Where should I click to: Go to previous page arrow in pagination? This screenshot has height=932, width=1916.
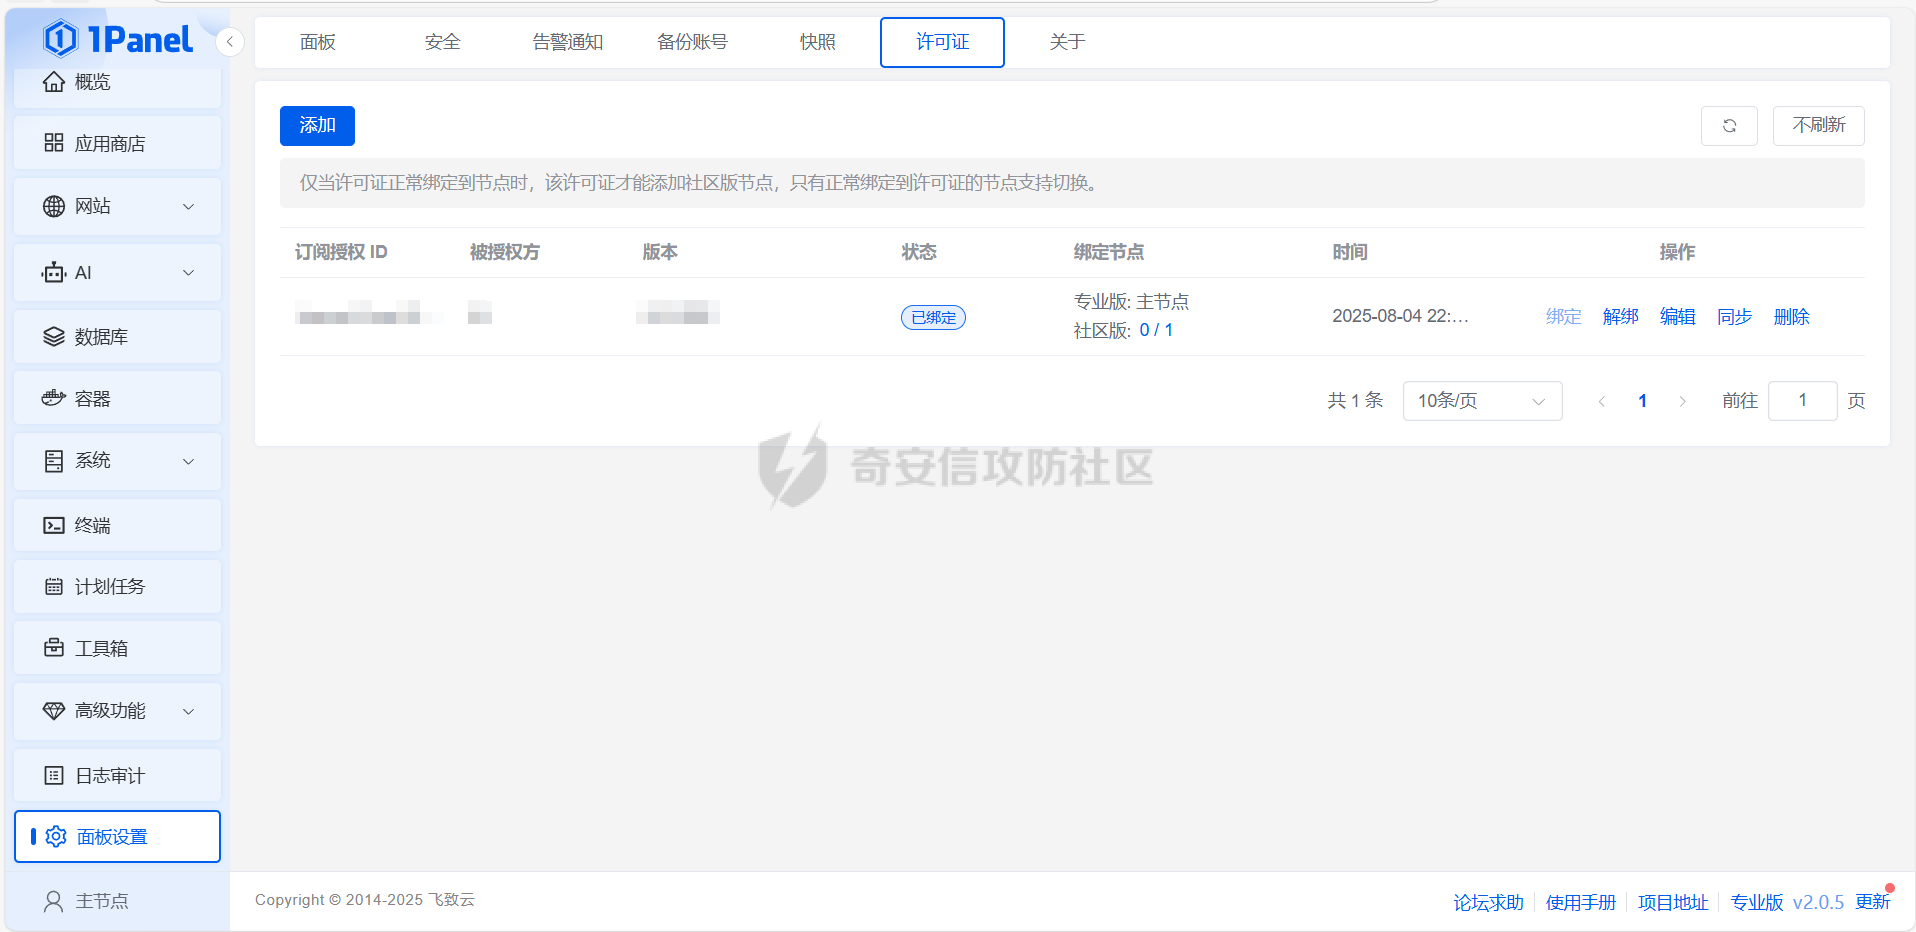pyautogui.click(x=1602, y=401)
